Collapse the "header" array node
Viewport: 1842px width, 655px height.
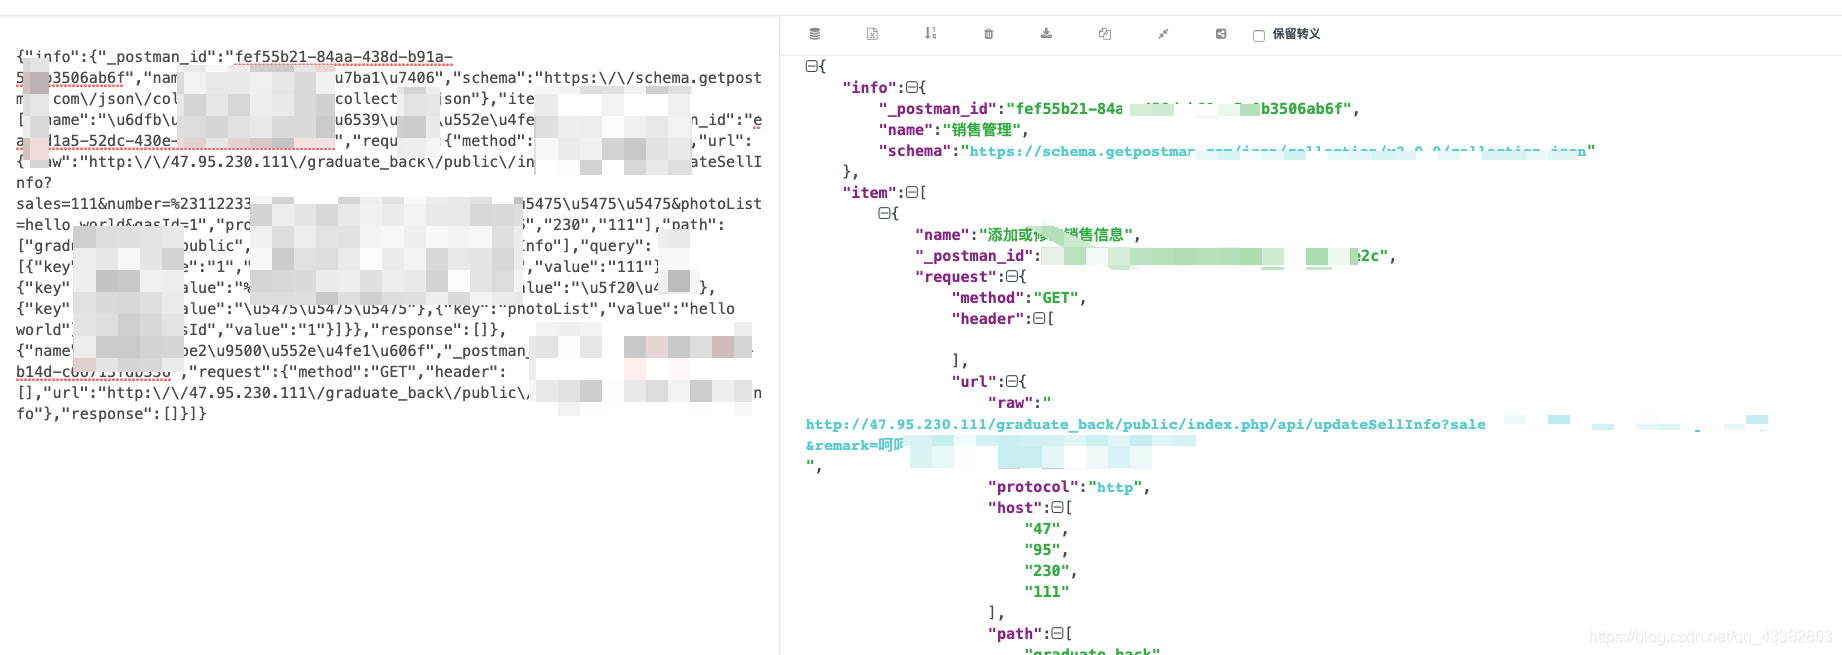(1039, 319)
